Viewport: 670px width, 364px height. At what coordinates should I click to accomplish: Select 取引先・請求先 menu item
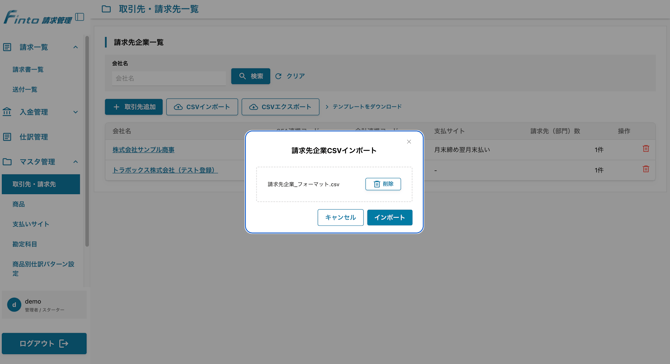coord(41,184)
